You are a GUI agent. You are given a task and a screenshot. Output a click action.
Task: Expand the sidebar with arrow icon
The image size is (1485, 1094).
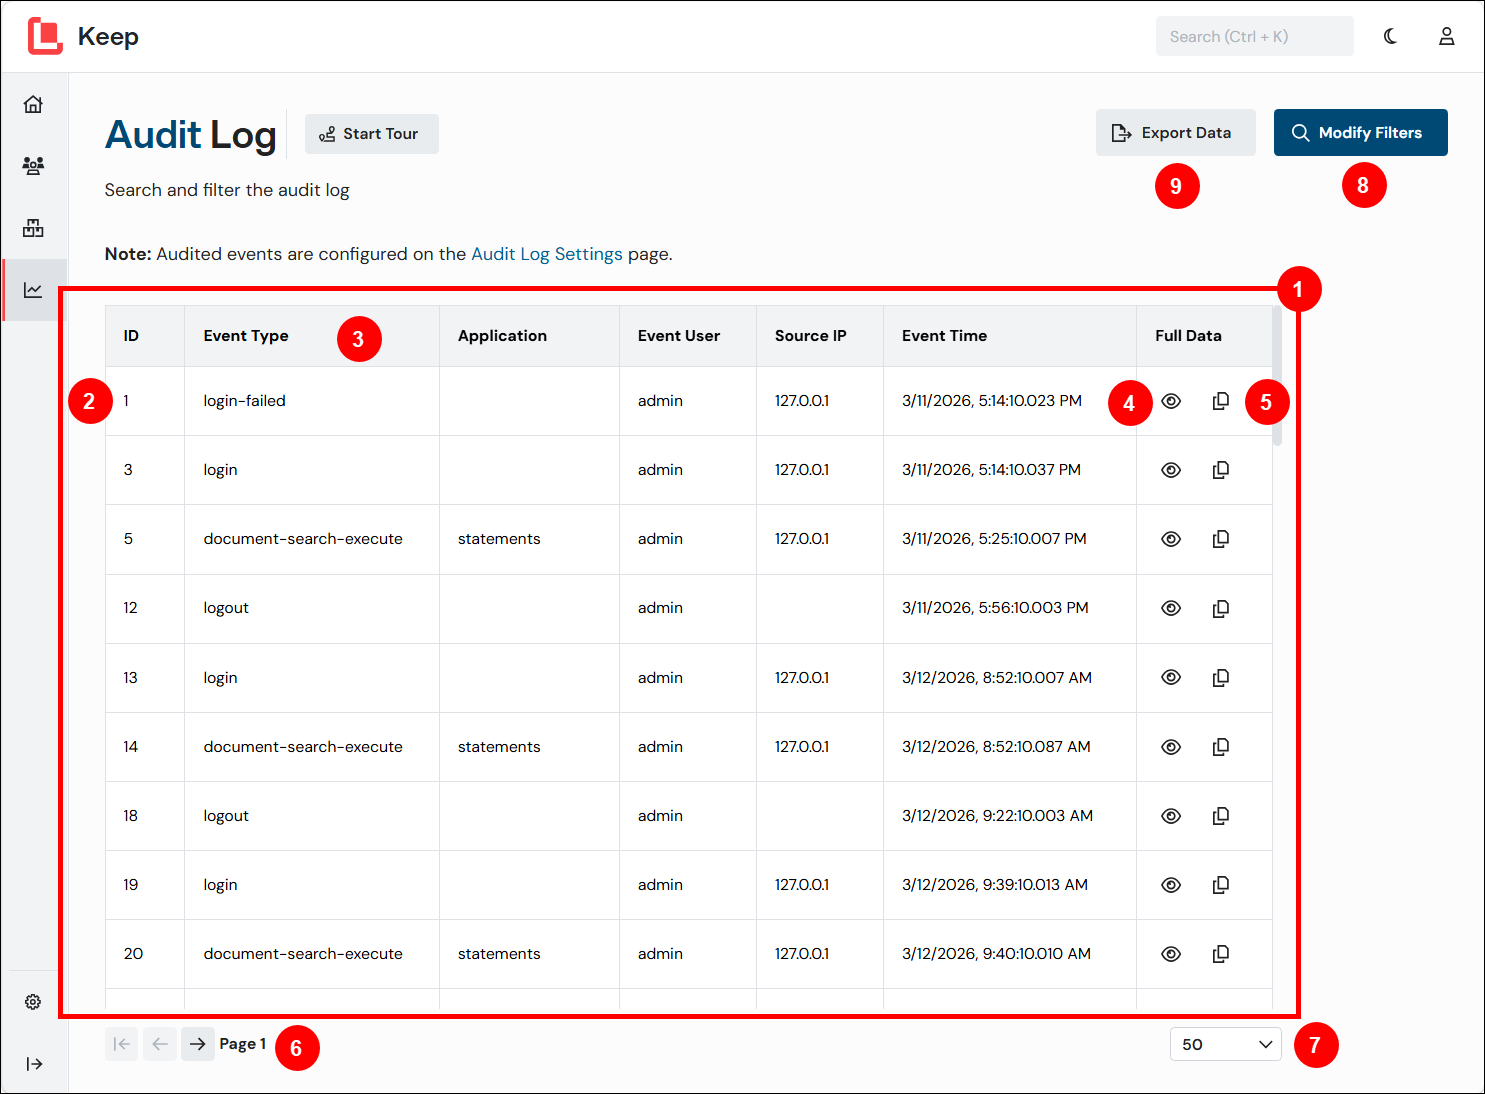(34, 1064)
